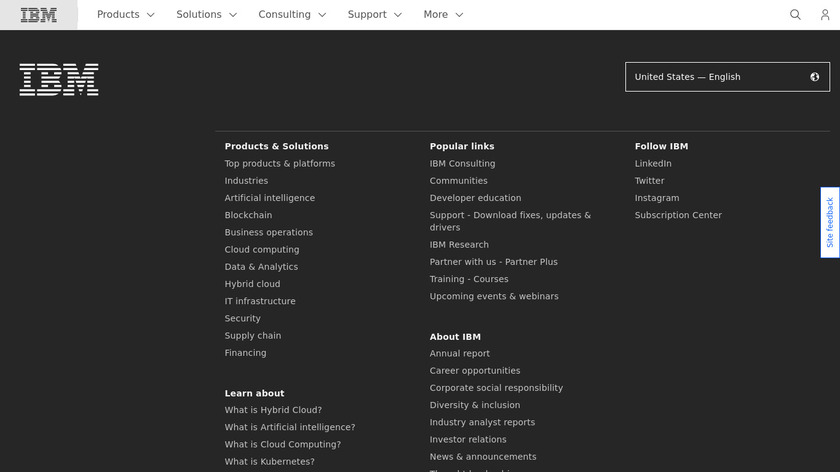Open the Artificial intelligence link
This screenshot has width=840, height=472.
coord(269,198)
